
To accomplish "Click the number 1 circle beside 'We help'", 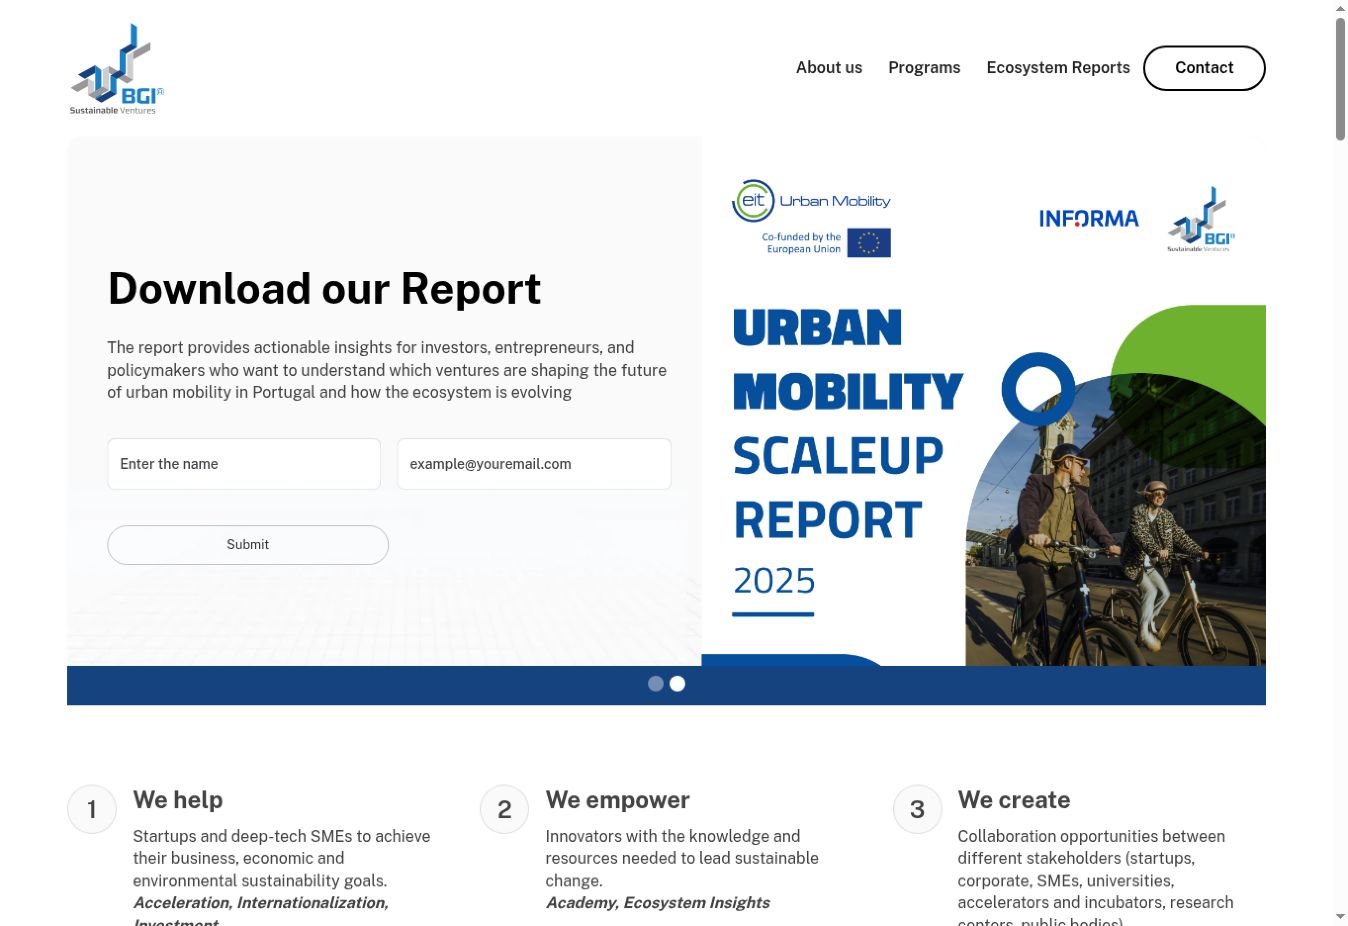I will pyautogui.click(x=92, y=809).
